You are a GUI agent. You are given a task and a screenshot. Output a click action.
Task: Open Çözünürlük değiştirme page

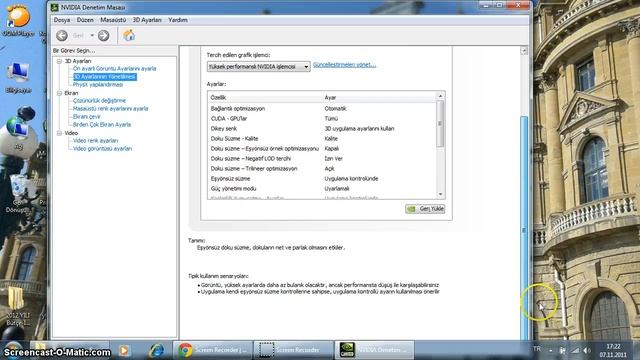(99, 100)
